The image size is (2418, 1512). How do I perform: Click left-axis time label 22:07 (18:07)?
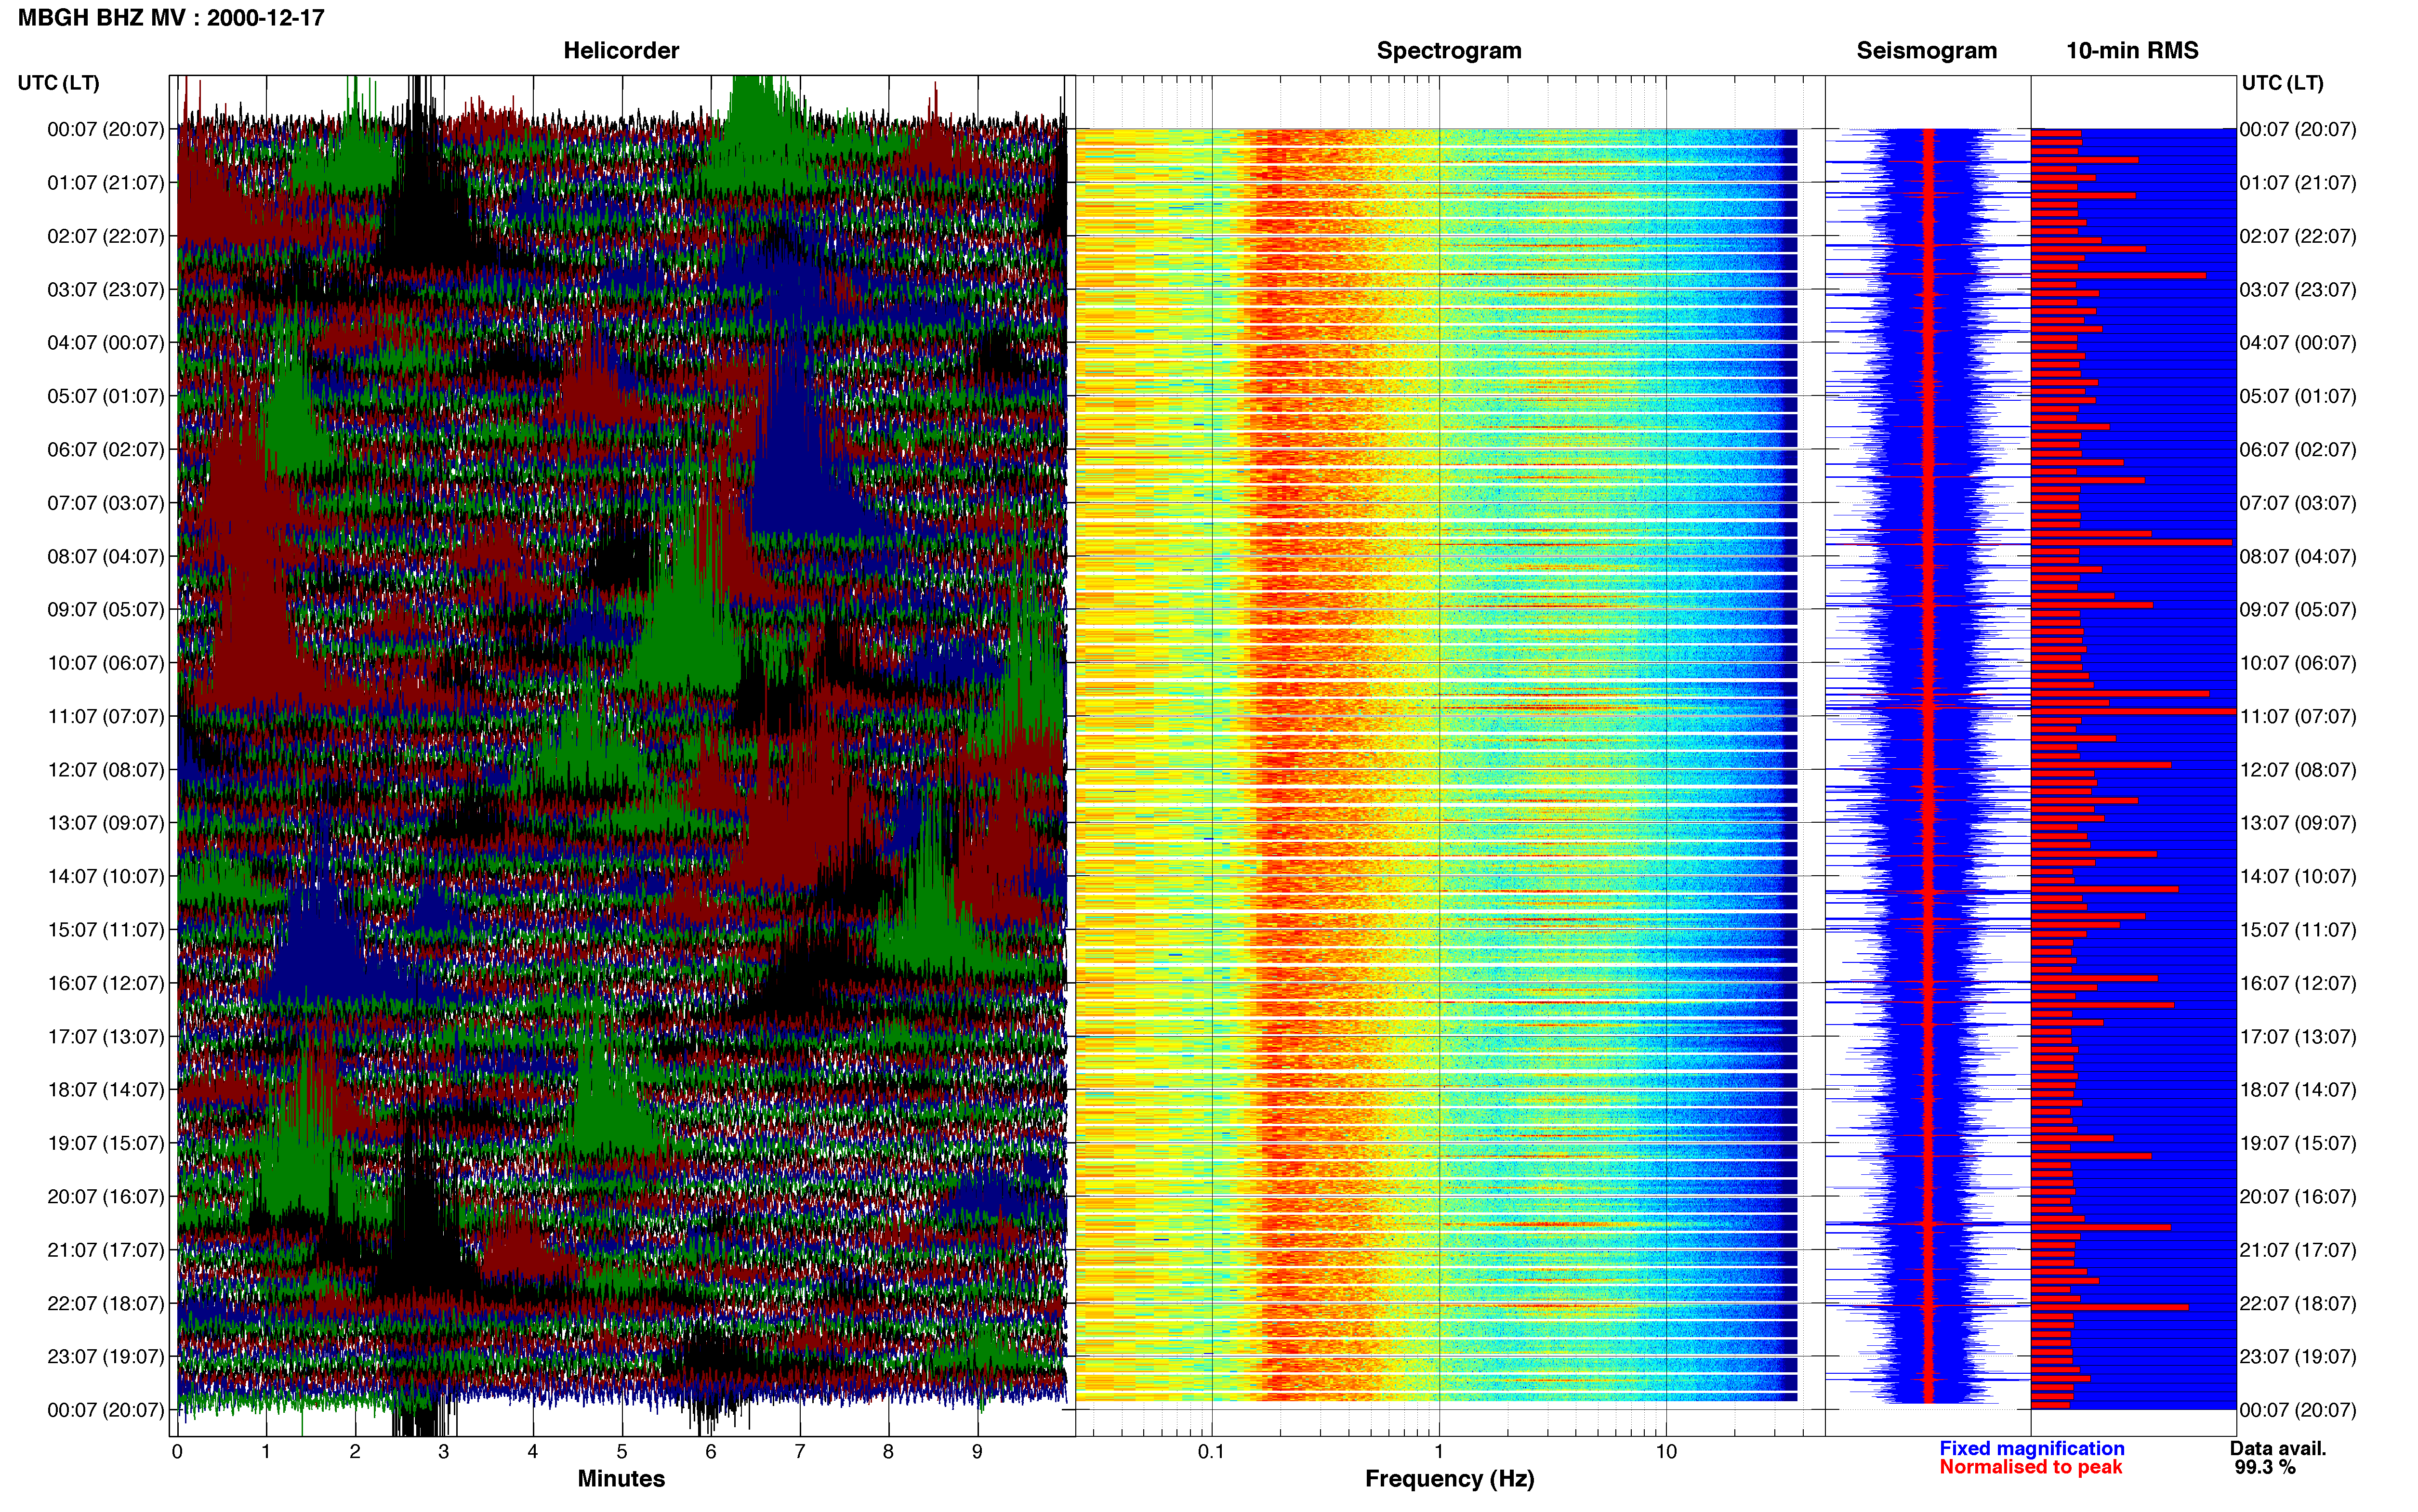(105, 1303)
